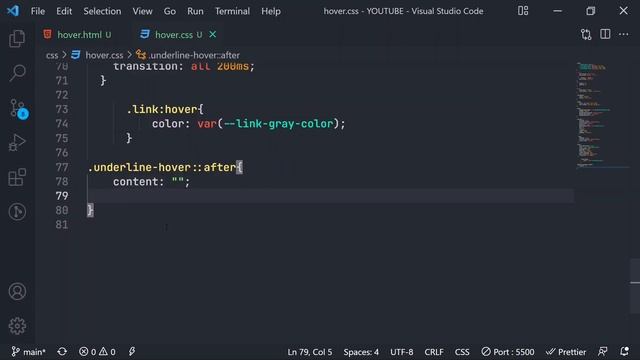
Task: Open the Terminal menu
Action: click(233, 11)
